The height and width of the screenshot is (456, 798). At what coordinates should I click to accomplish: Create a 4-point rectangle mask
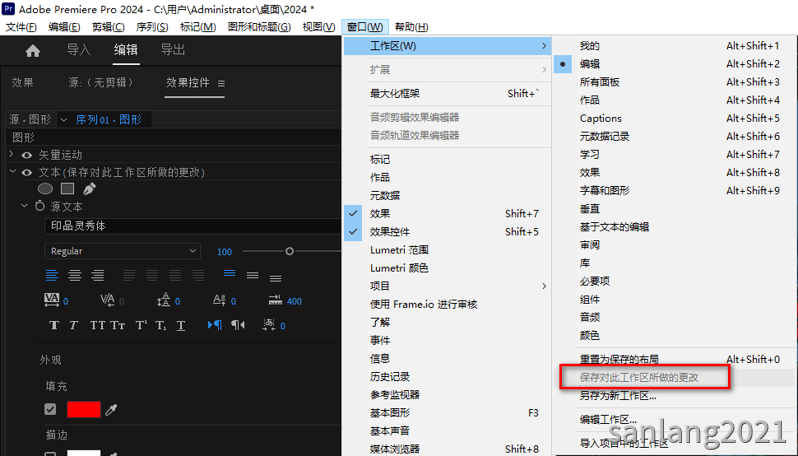pos(67,189)
